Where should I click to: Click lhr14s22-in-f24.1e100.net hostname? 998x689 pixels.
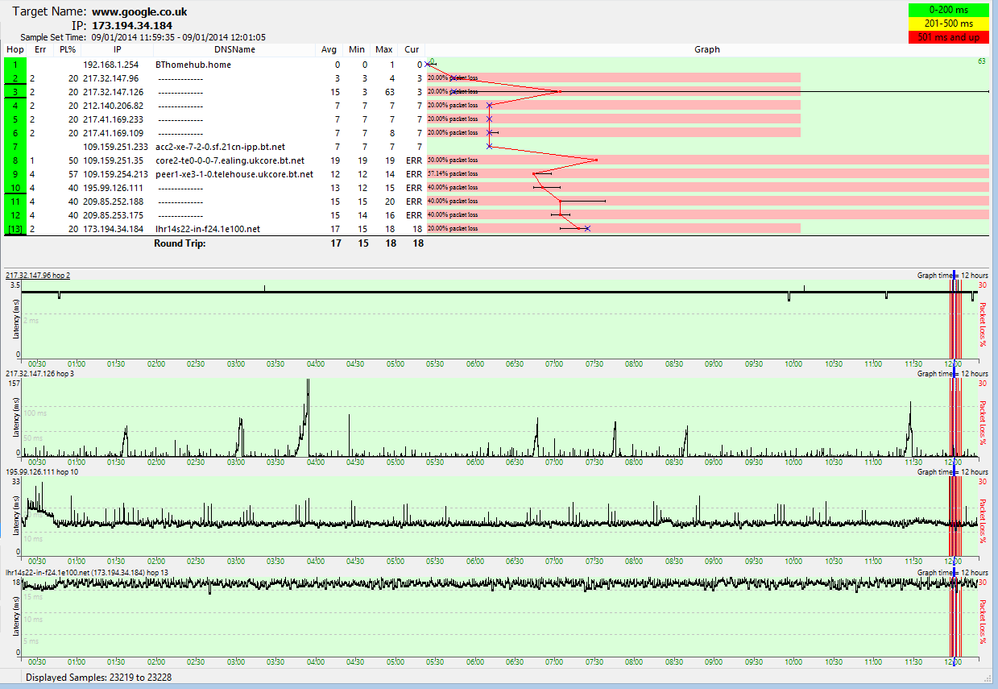point(207,229)
